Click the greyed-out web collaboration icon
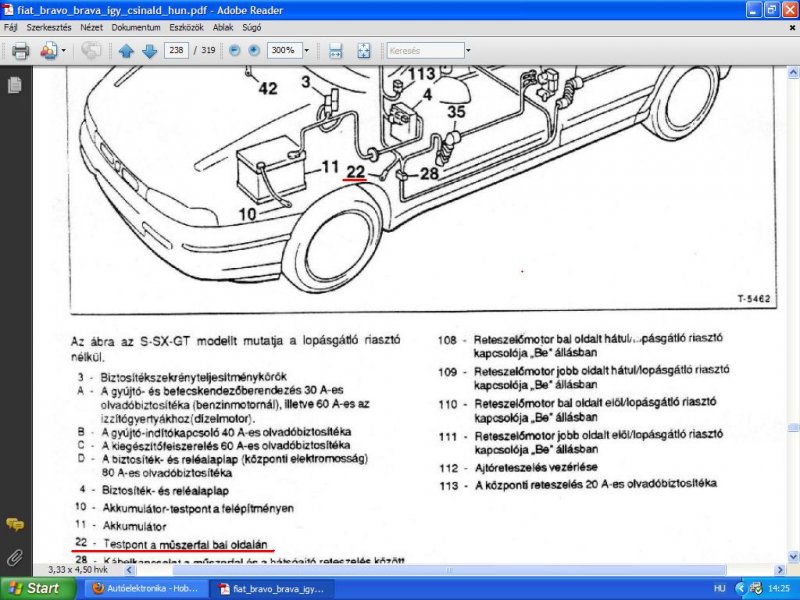This screenshot has height=600, width=800. 91,51
